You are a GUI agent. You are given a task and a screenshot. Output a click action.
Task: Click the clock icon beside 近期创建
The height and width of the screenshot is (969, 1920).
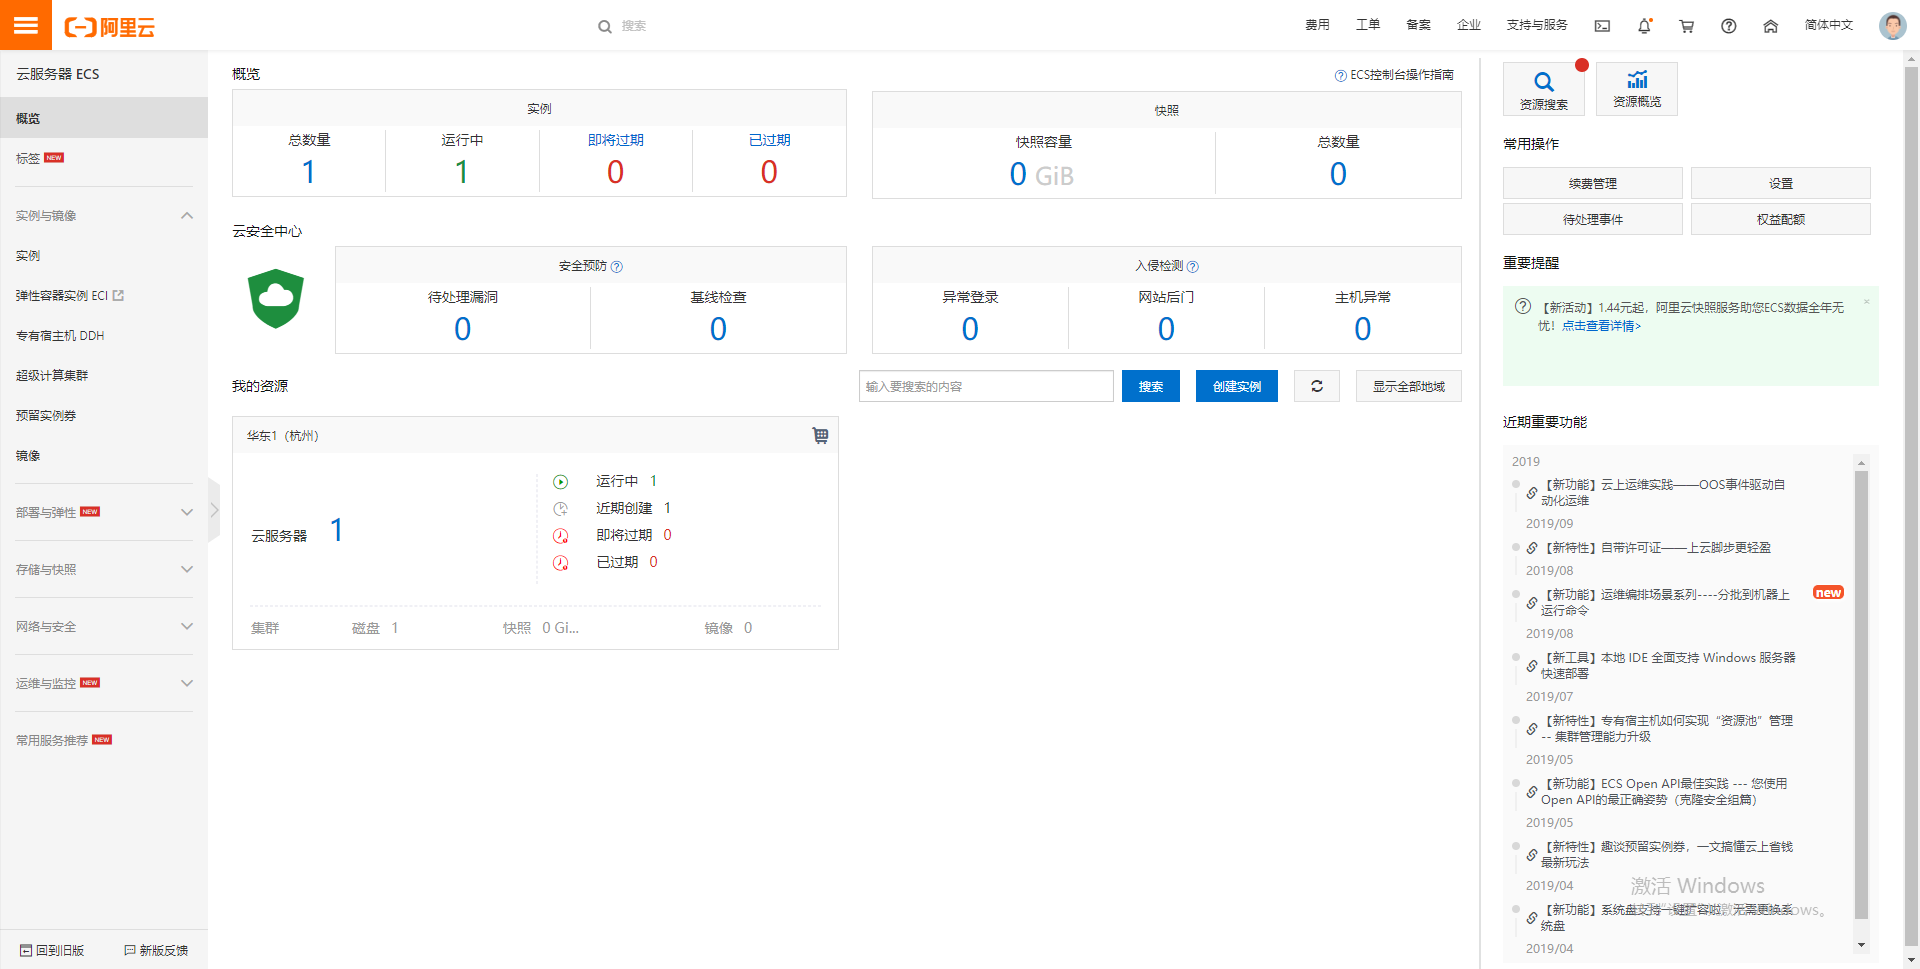[x=561, y=509]
